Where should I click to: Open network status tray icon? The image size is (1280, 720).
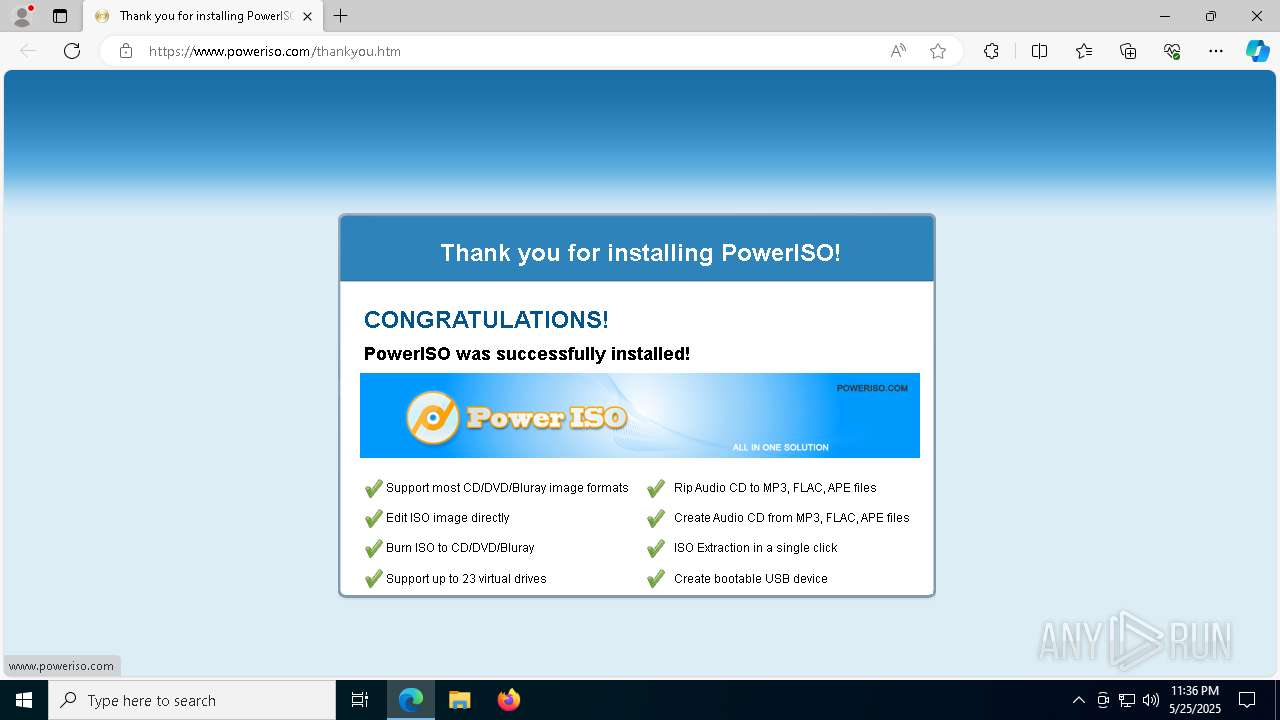pos(1127,700)
